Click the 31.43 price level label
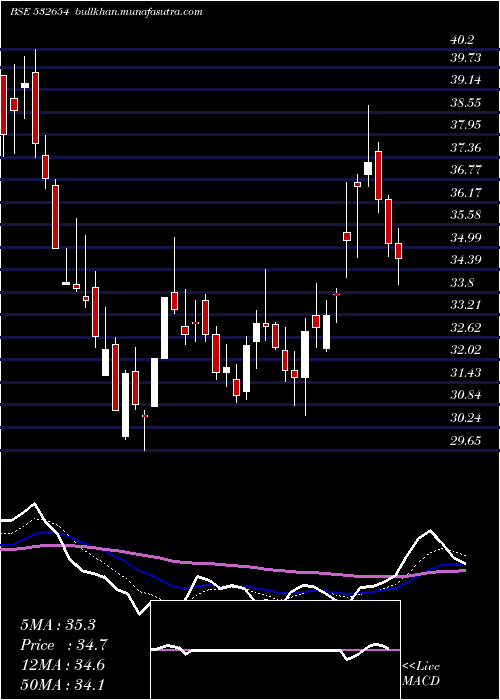This screenshot has height=700, width=500. click(465, 372)
